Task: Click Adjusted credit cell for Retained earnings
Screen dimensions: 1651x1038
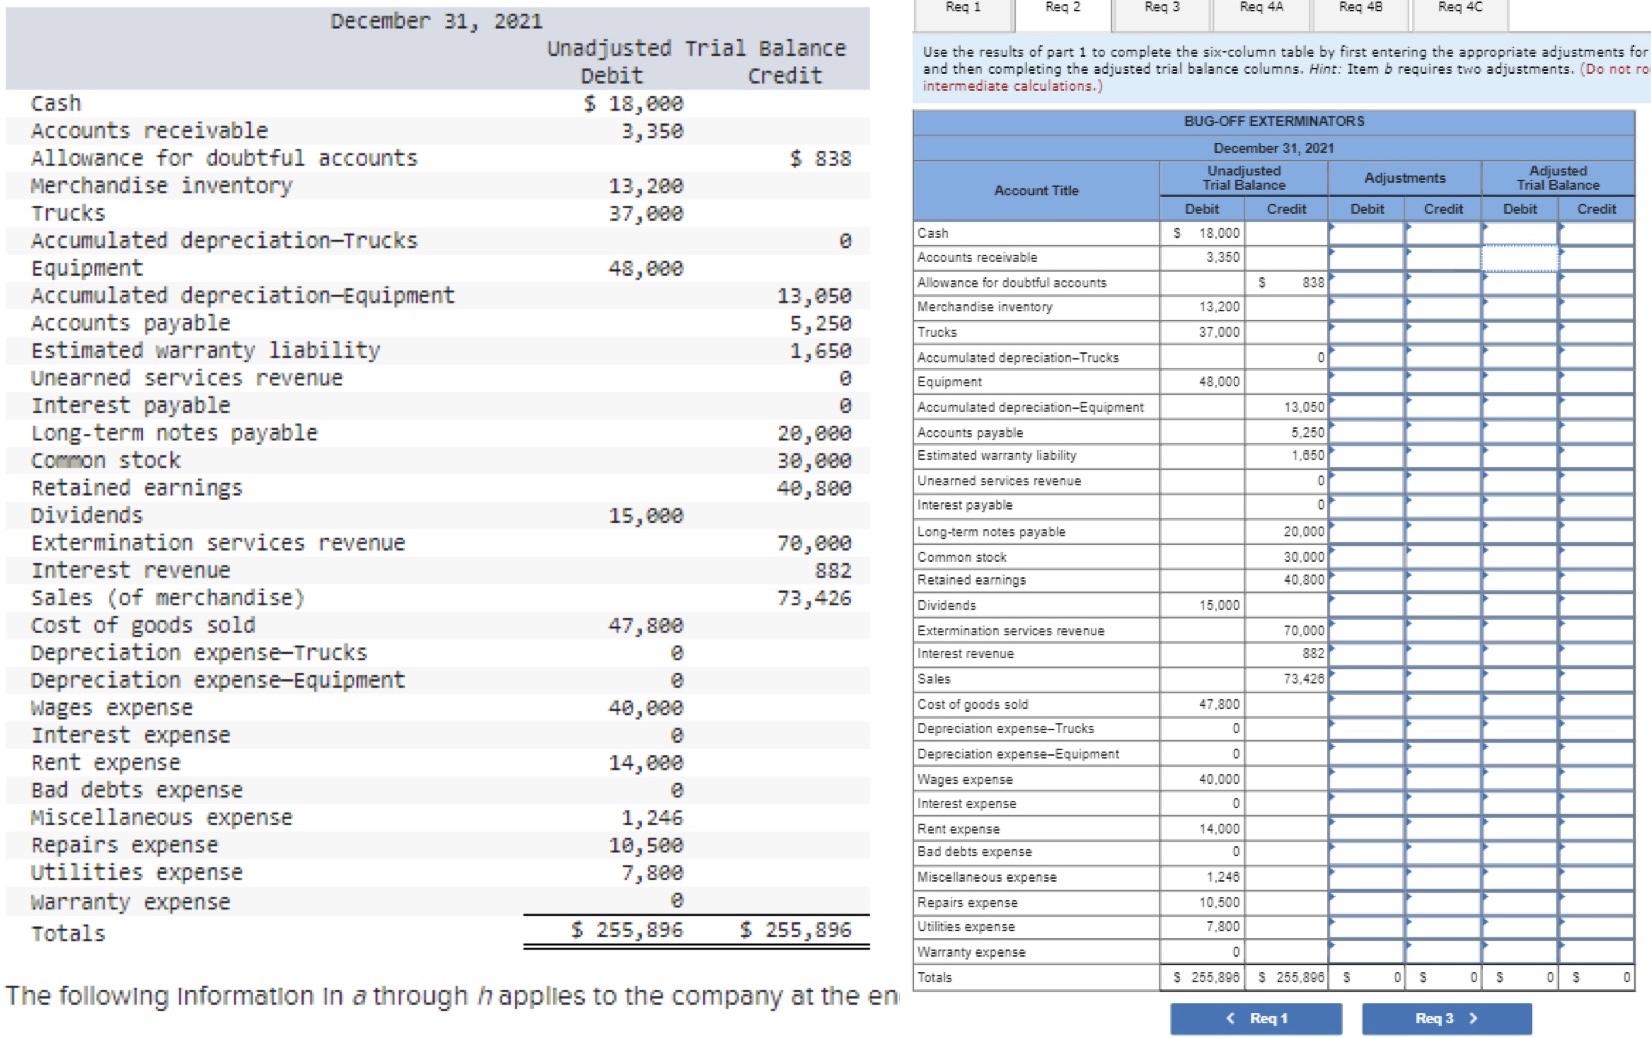Action: [1597, 580]
